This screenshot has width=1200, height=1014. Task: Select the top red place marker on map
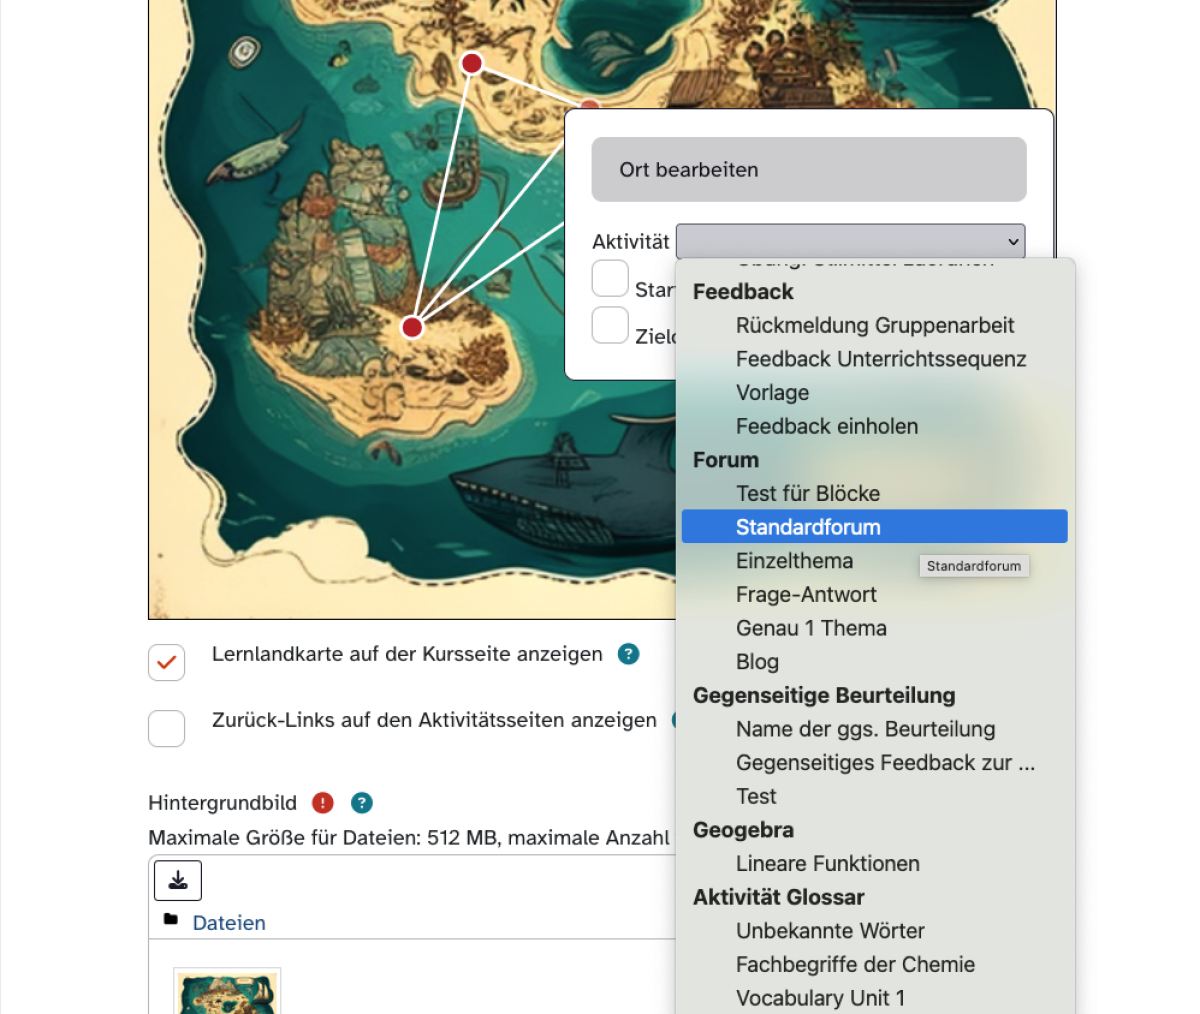pyautogui.click(x=472, y=64)
